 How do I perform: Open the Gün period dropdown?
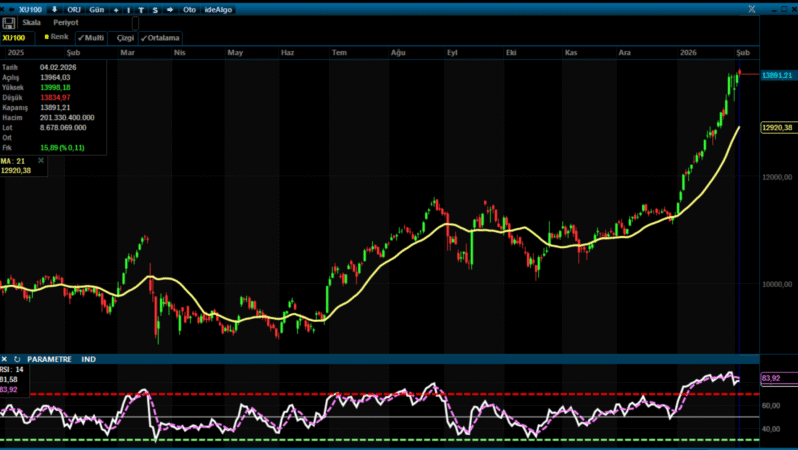96,8
